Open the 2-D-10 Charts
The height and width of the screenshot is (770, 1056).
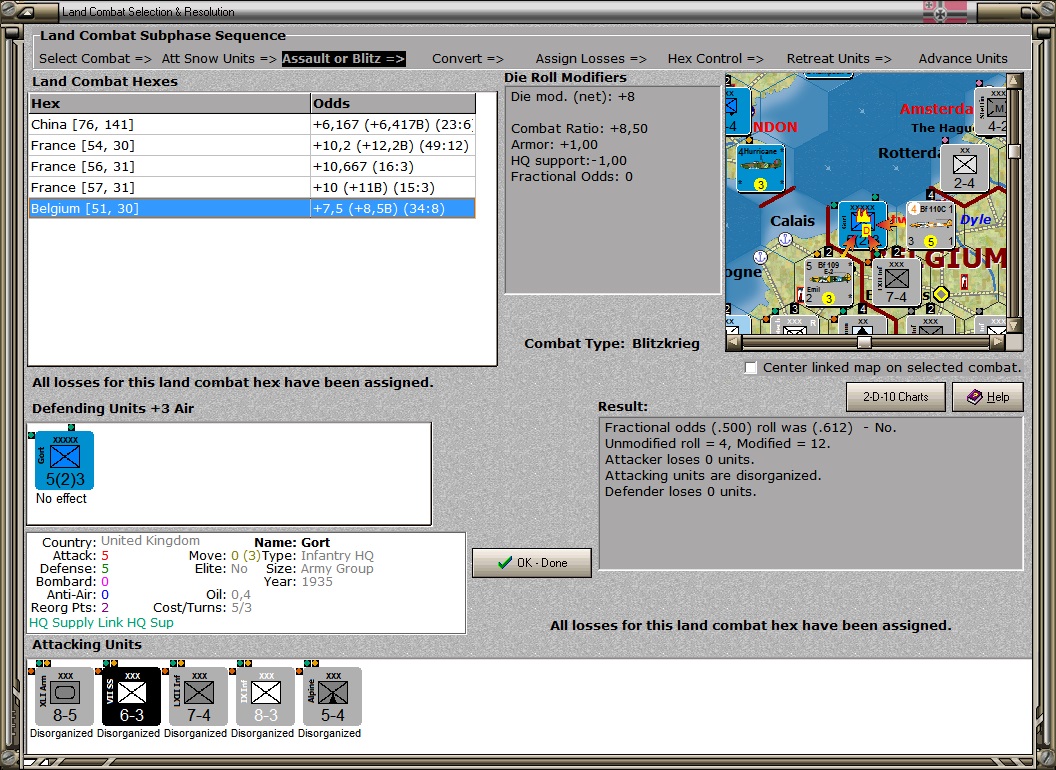point(896,397)
